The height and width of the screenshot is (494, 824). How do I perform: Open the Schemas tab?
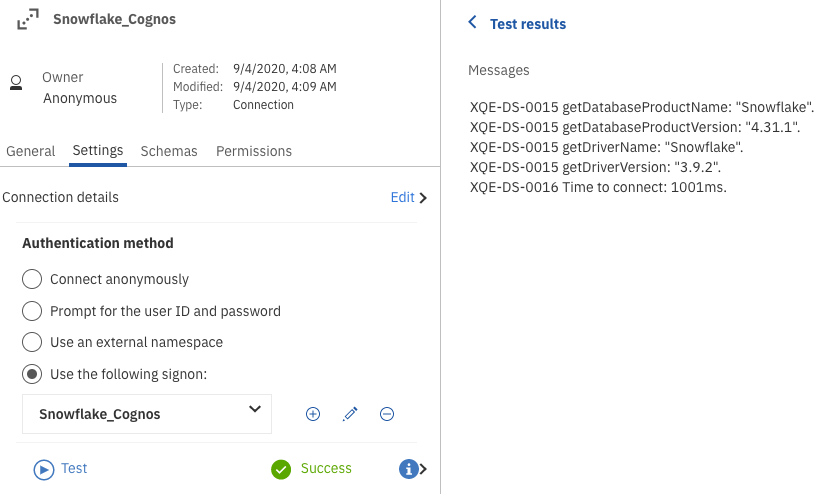coord(169,151)
